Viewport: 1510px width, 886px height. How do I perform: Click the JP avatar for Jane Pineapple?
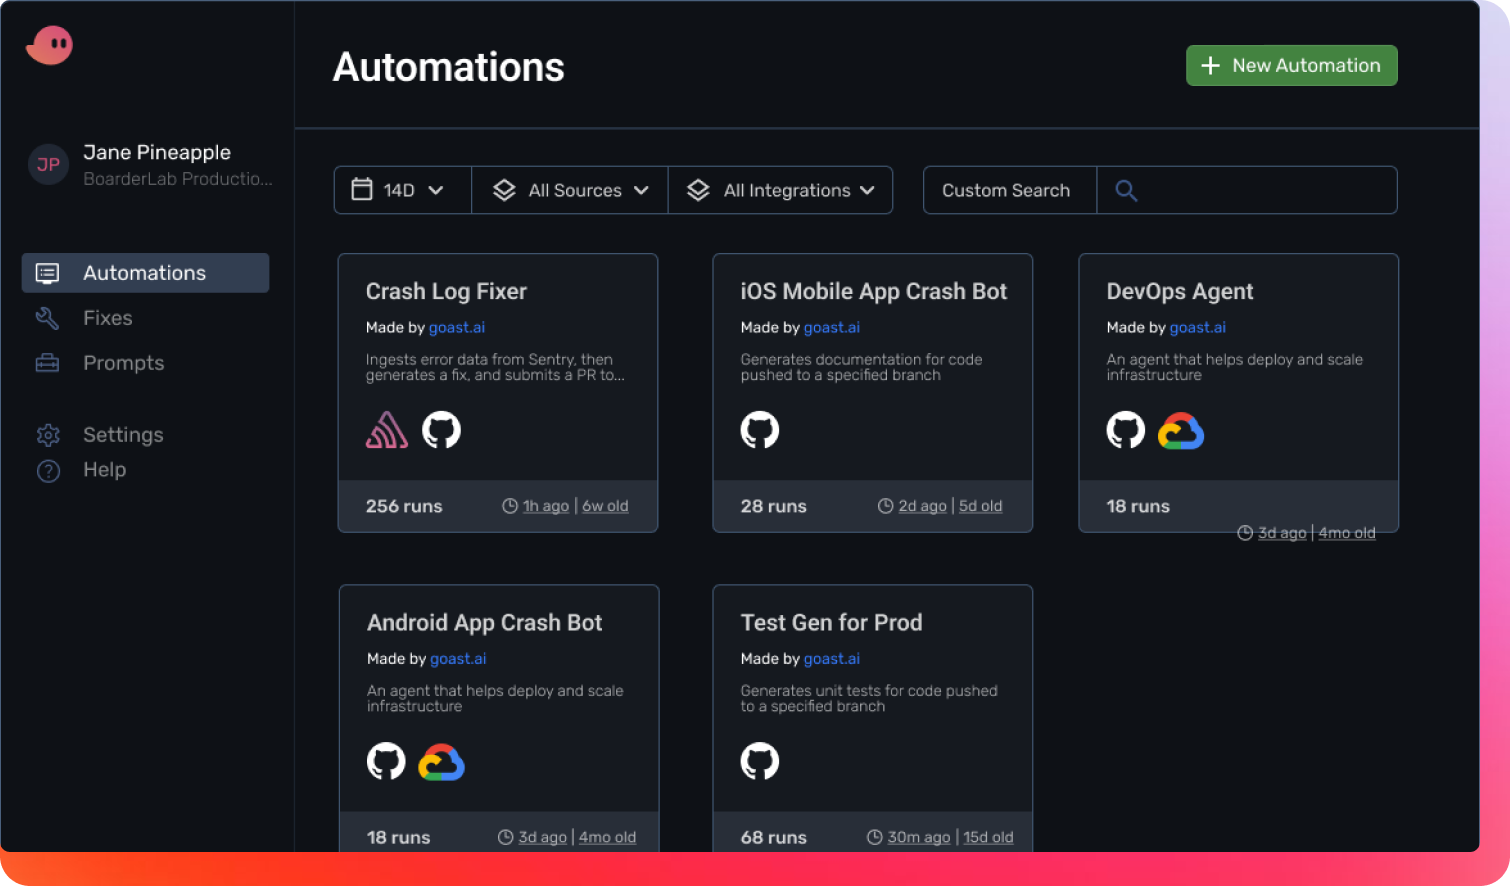47,164
